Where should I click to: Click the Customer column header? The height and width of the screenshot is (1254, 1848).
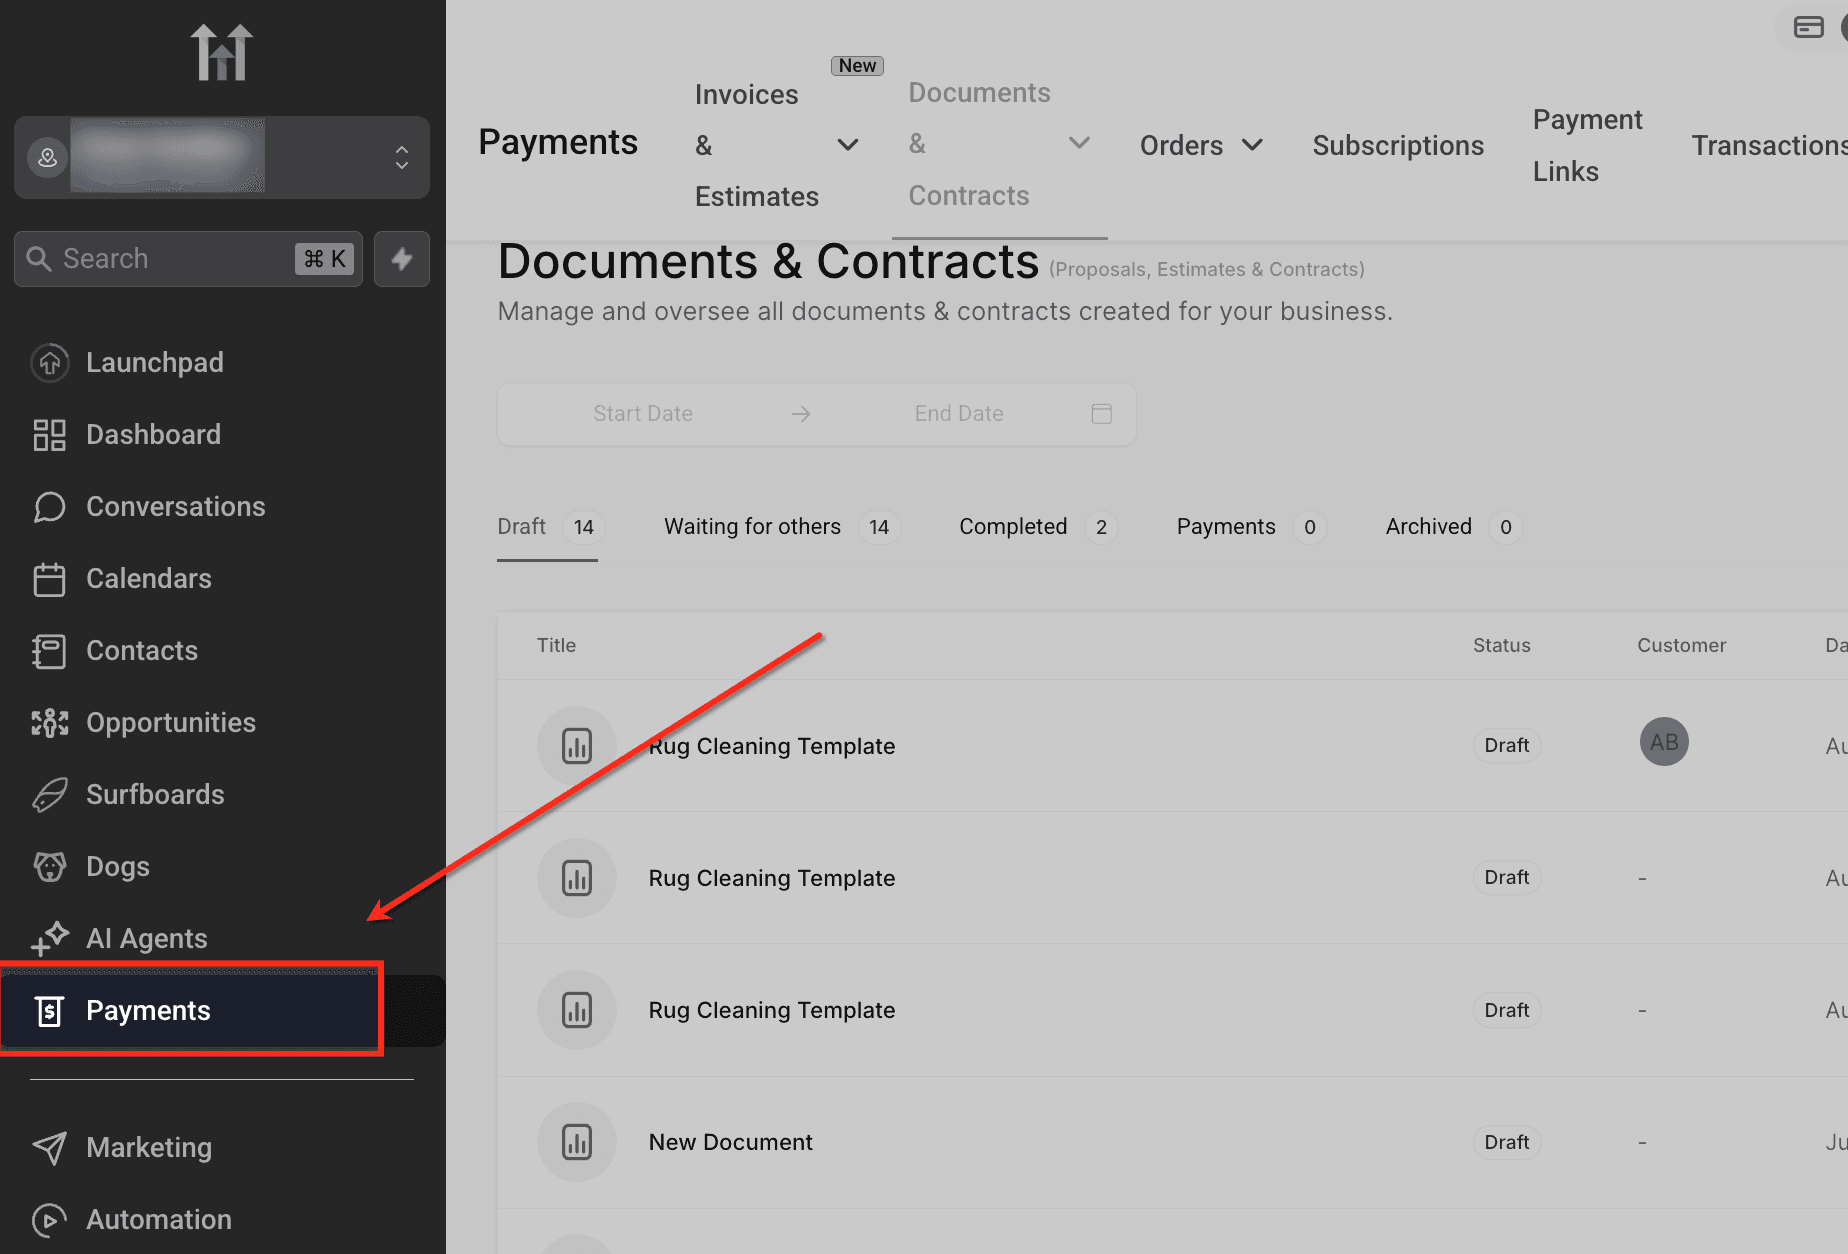[x=1681, y=645]
